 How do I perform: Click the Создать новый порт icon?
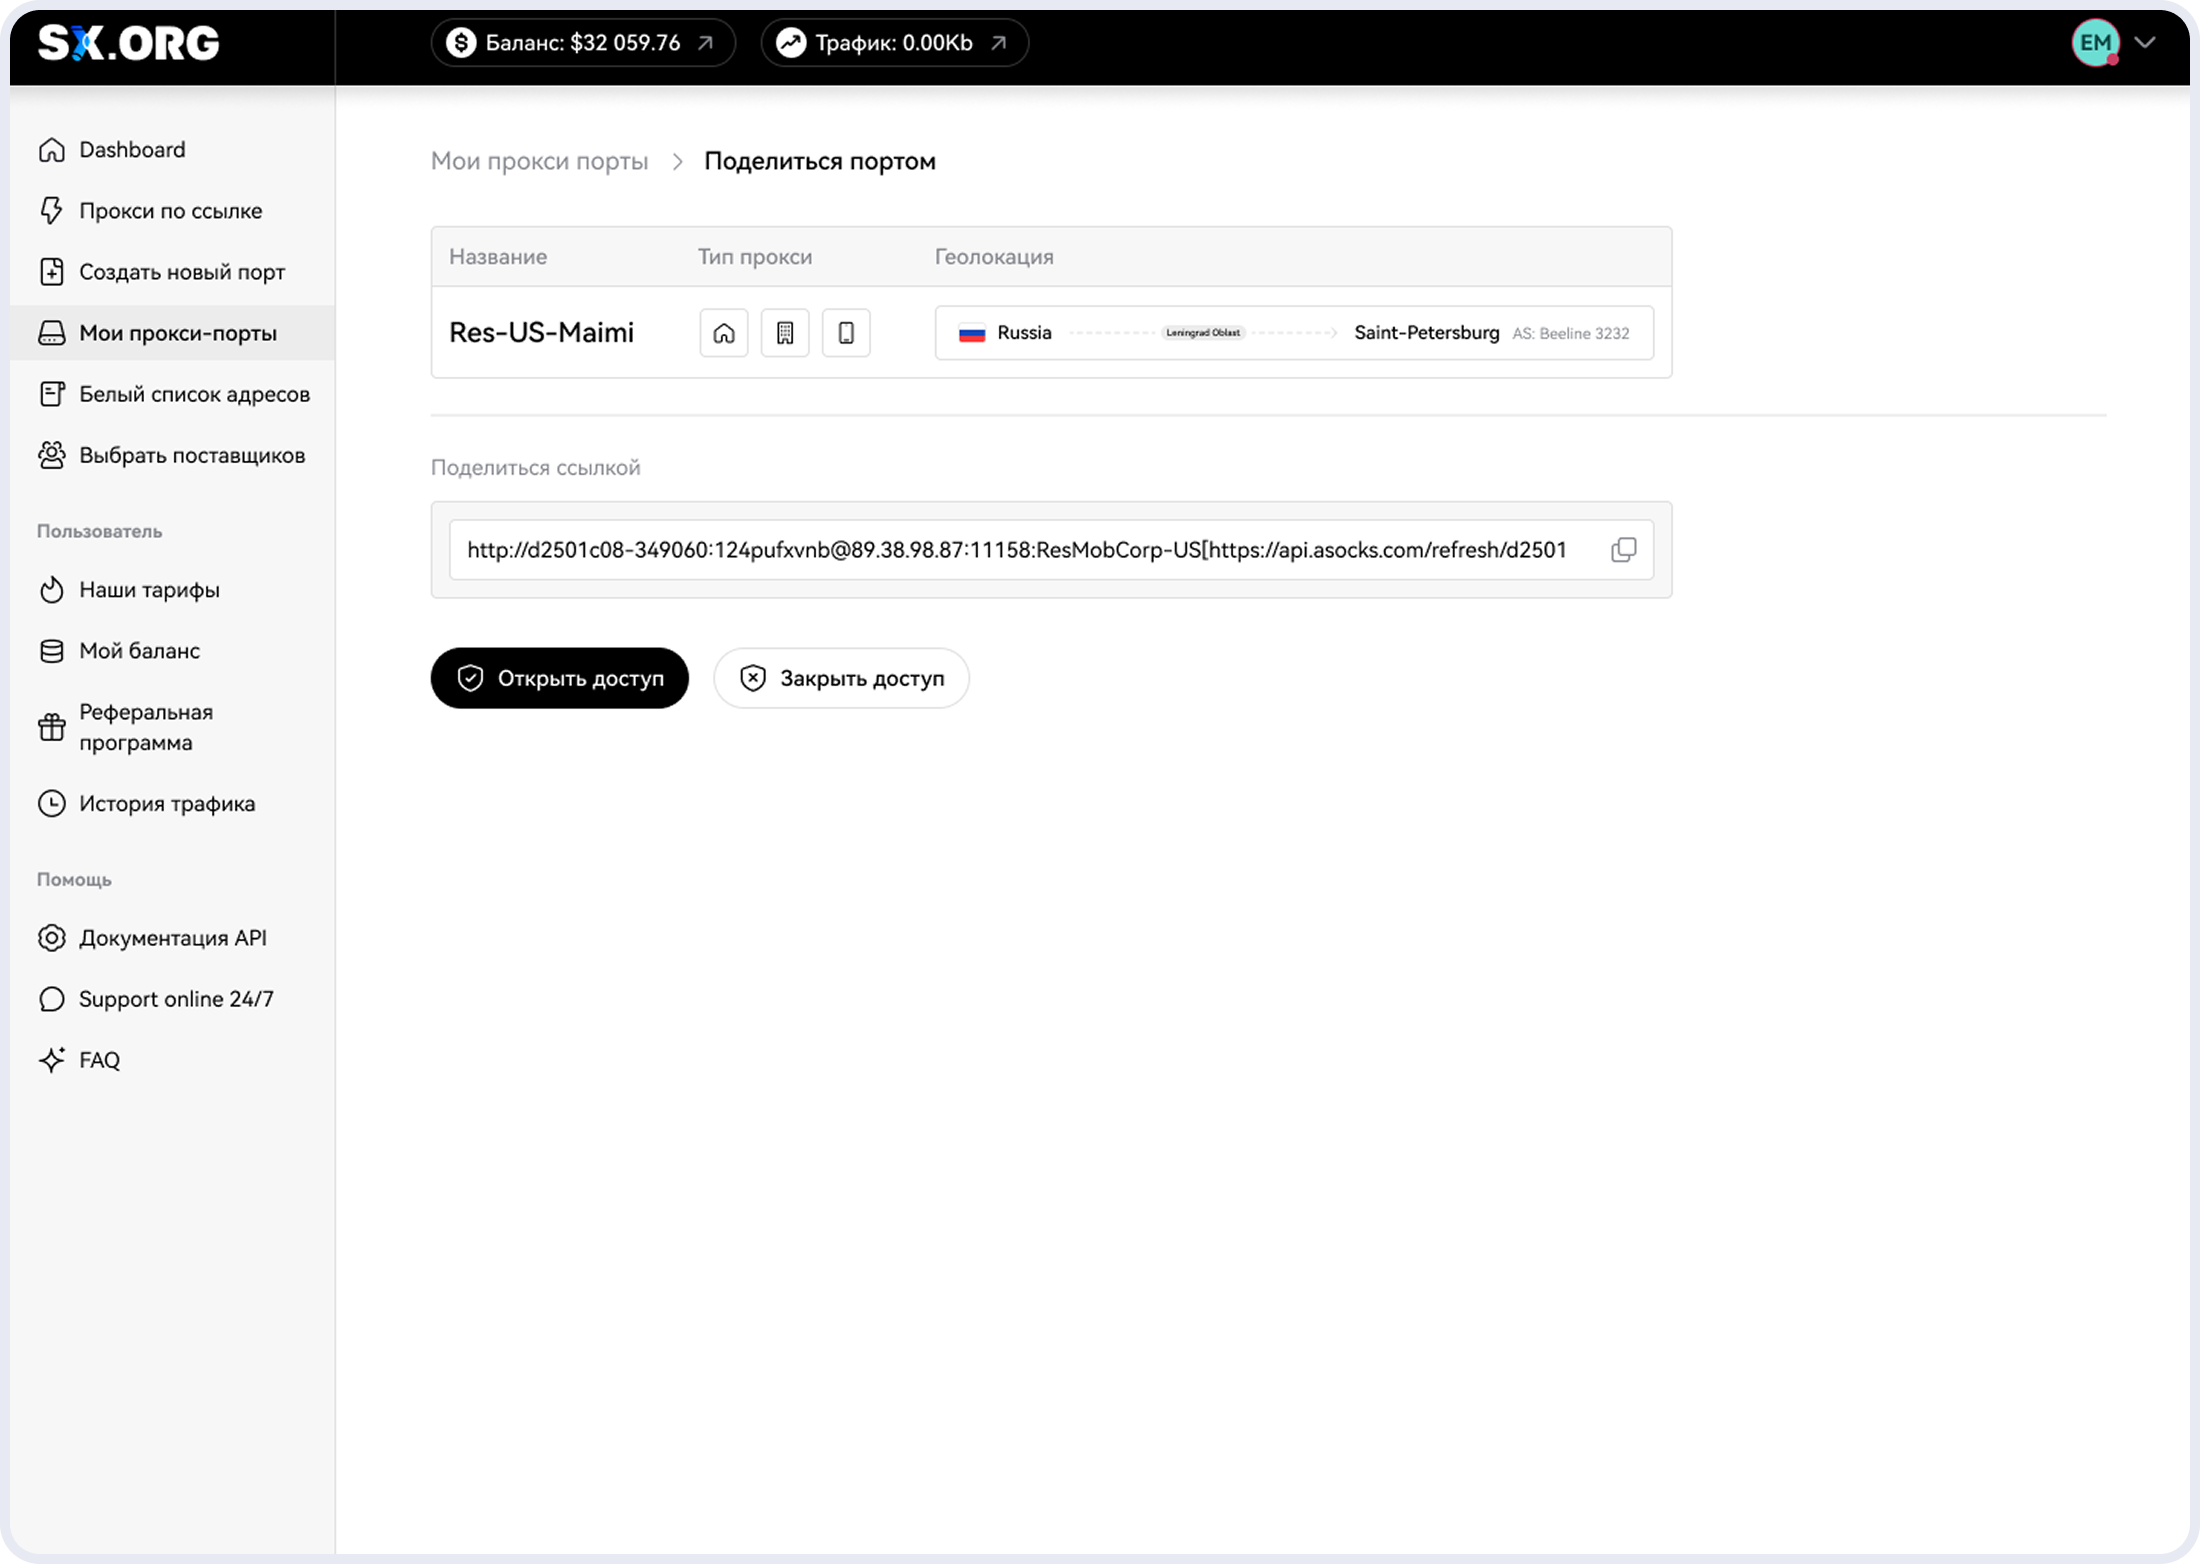click(x=52, y=272)
